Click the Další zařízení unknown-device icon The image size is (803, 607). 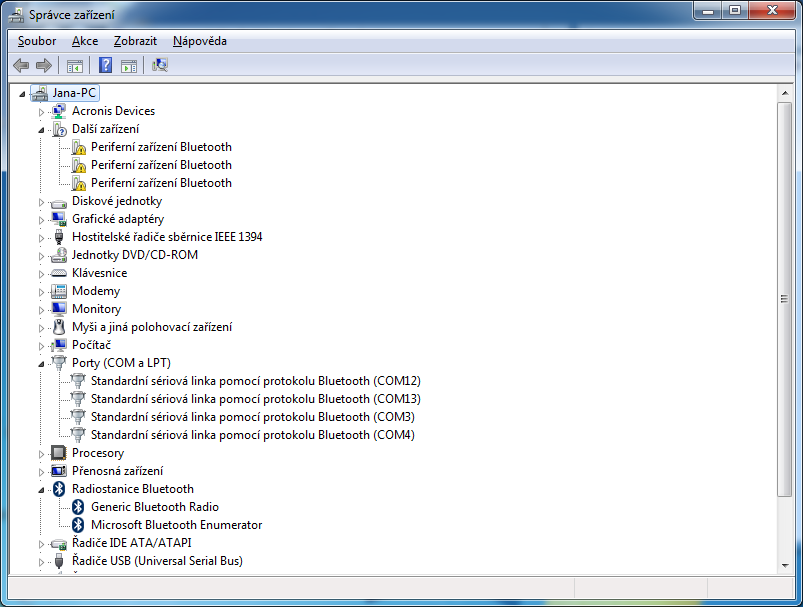[59, 129]
